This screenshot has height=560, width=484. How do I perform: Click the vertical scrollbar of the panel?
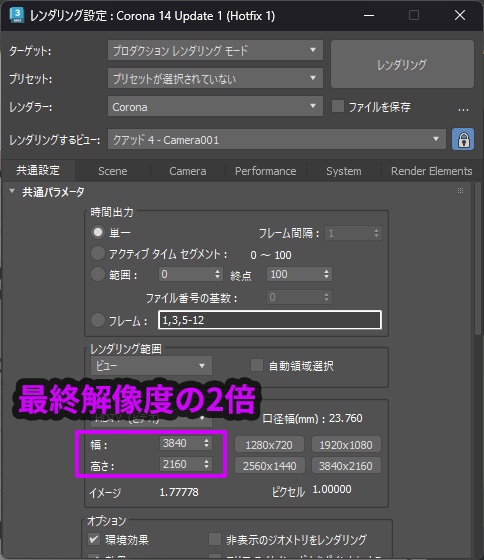tap(478, 259)
